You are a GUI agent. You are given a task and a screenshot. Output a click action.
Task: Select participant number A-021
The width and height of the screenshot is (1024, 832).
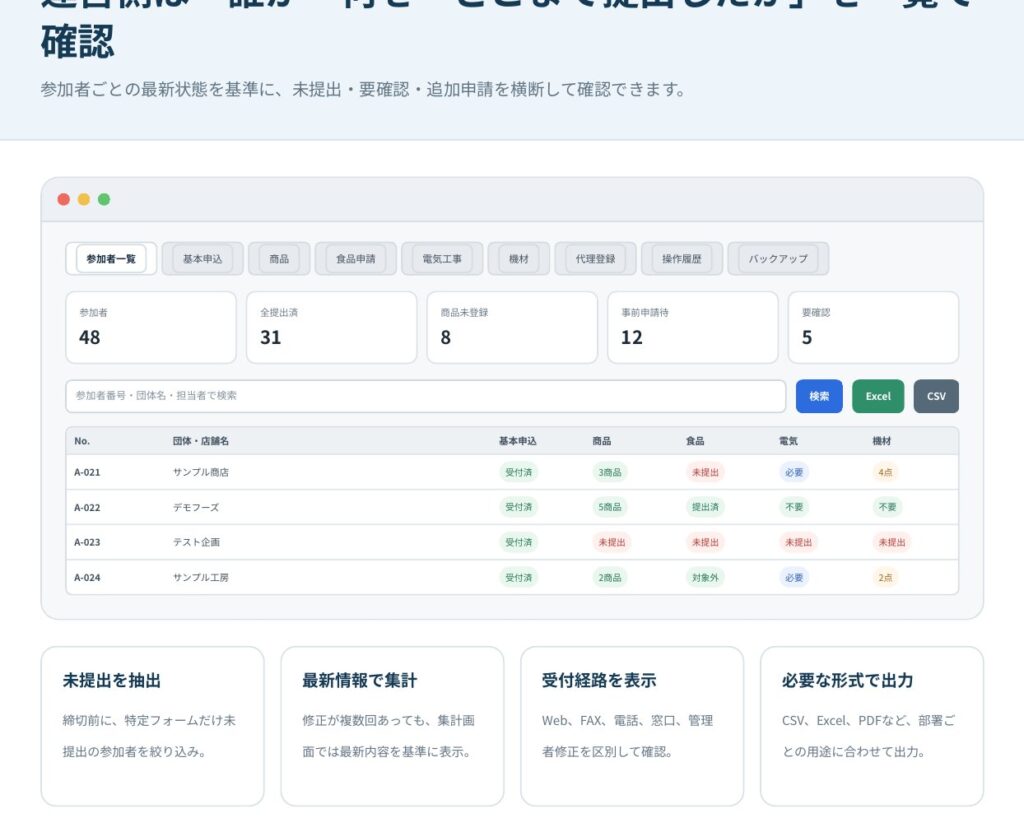coord(87,472)
